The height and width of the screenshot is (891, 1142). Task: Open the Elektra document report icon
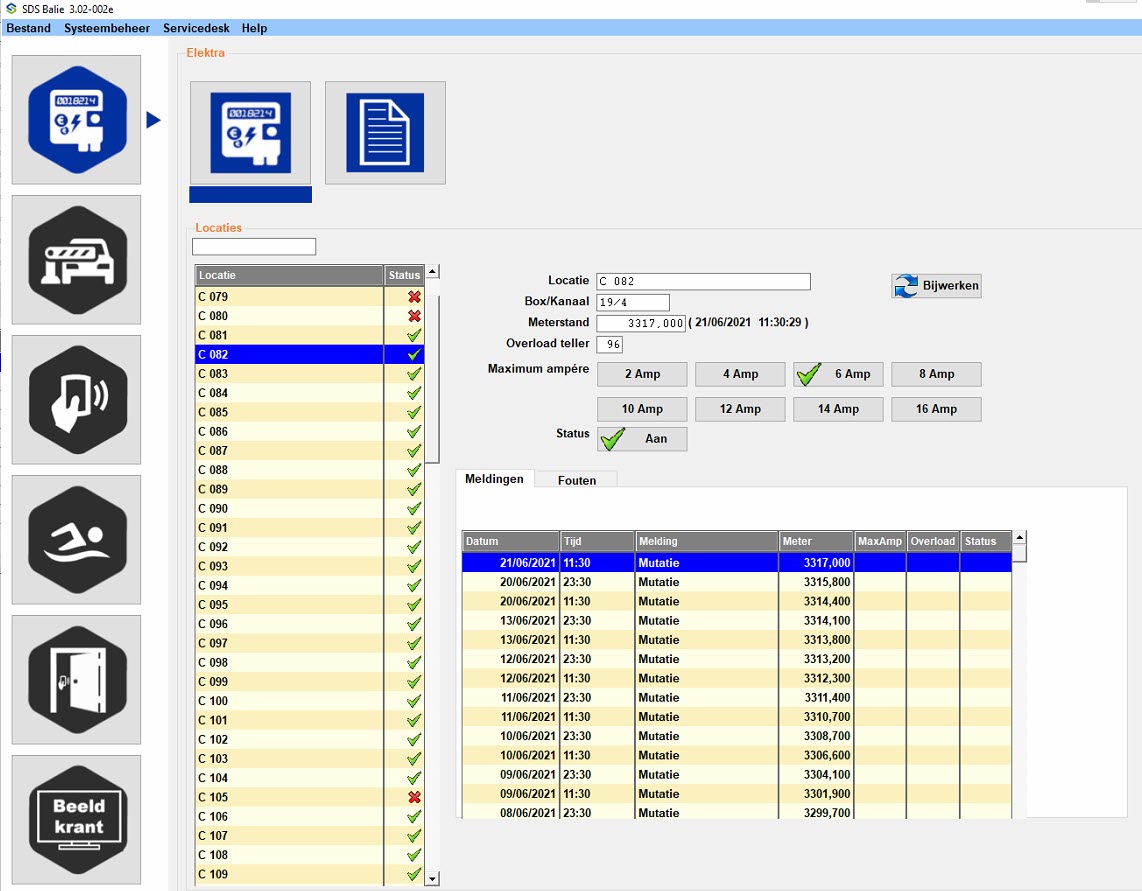click(385, 133)
